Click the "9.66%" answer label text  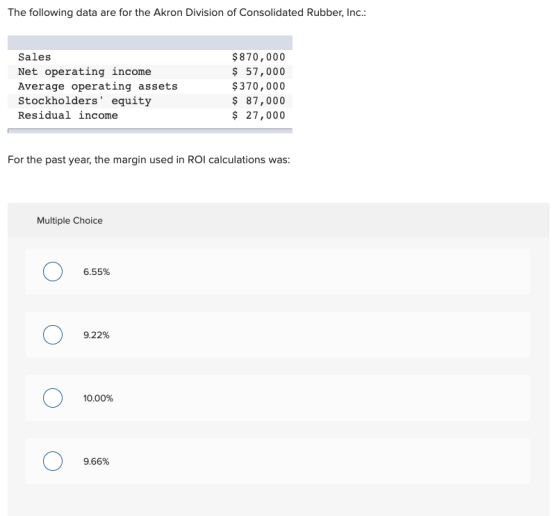click(96, 461)
